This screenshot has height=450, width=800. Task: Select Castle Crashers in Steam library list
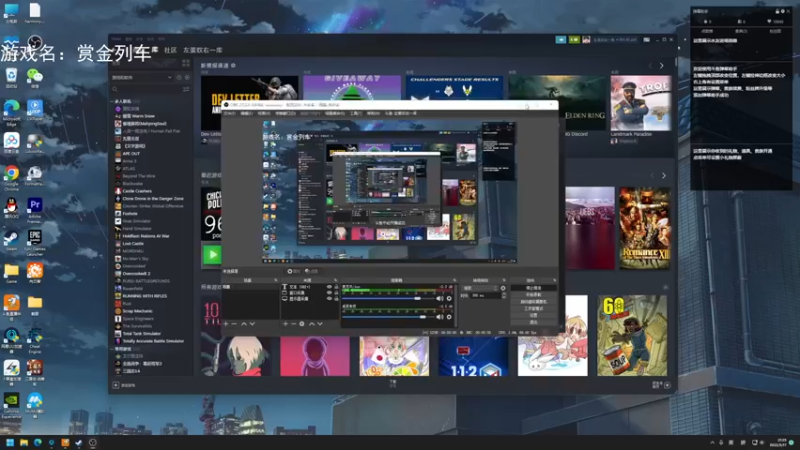click(x=137, y=191)
